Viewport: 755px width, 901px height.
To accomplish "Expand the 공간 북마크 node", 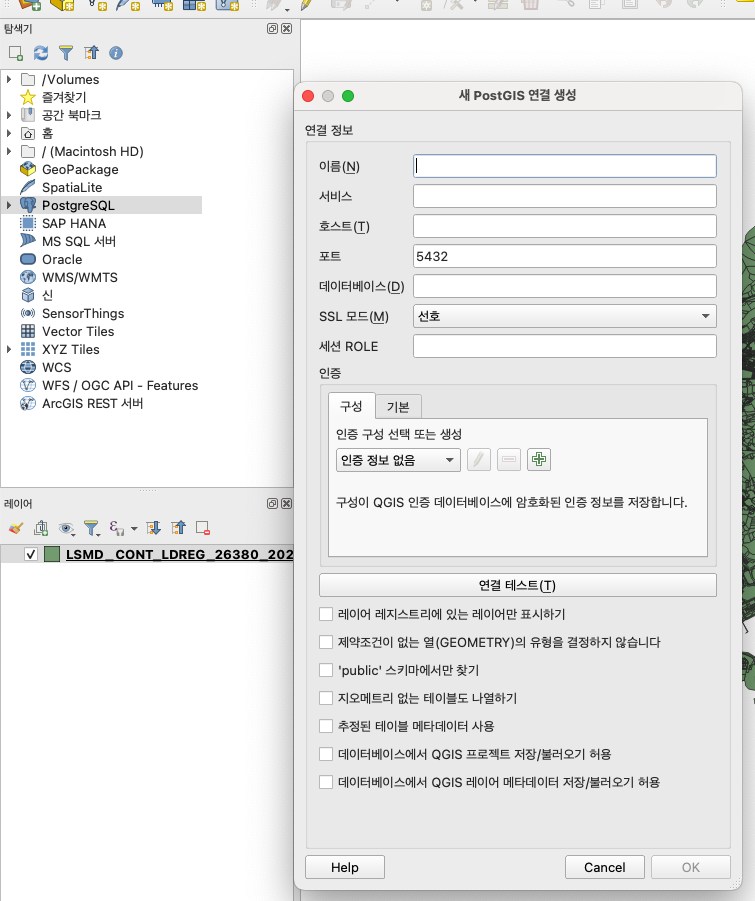I will click(9, 115).
